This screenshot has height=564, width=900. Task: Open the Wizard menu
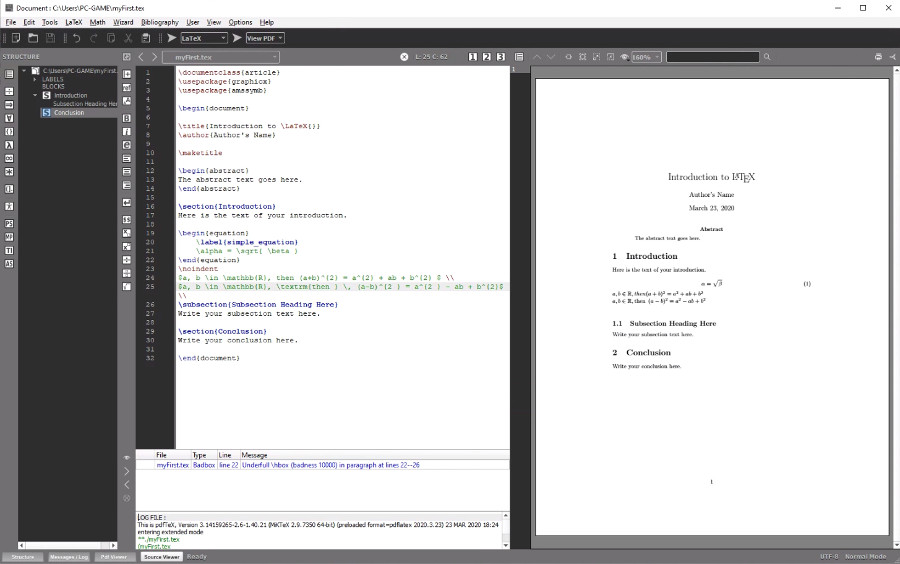click(x=123, y=22)
